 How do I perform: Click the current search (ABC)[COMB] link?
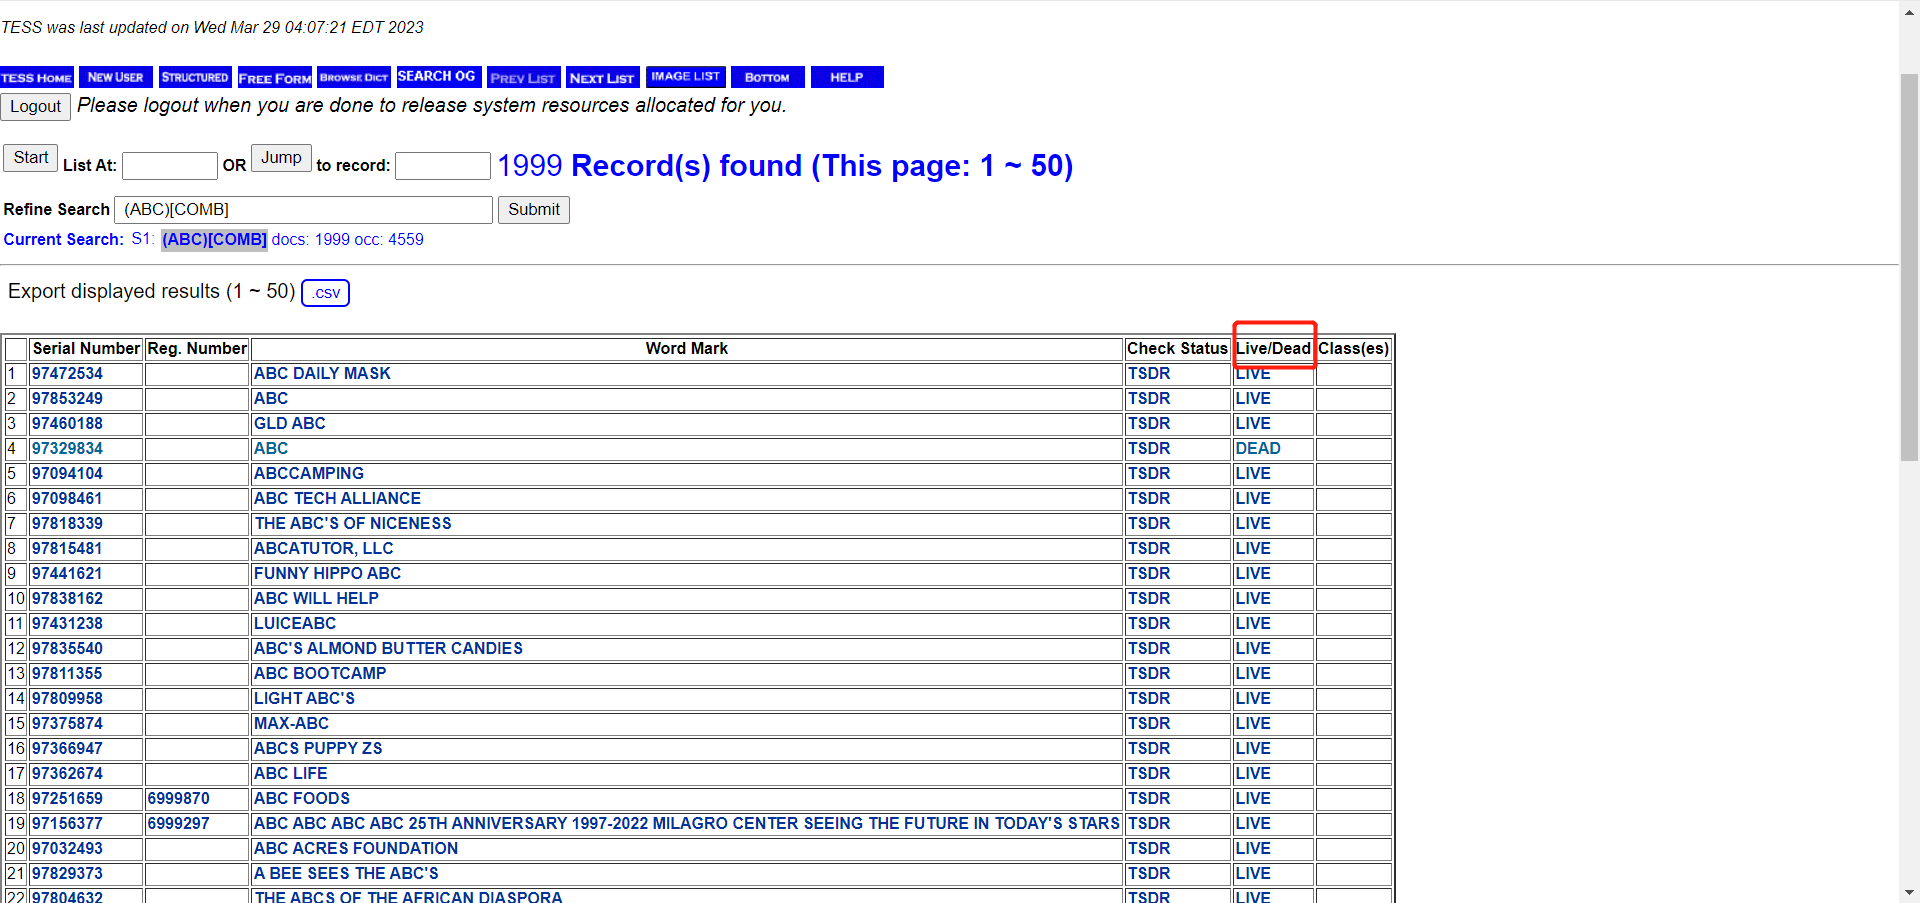point(213,240)
